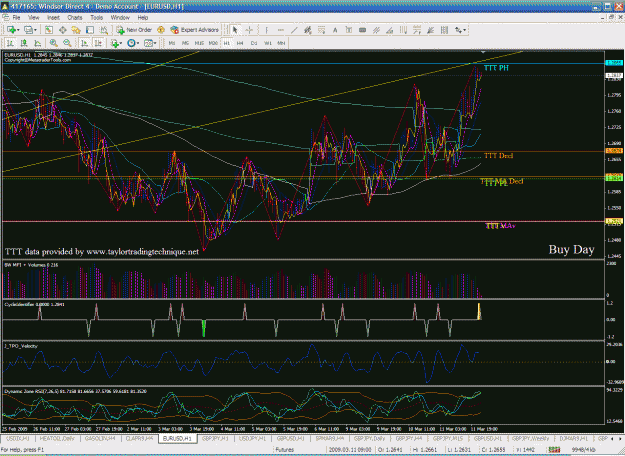Screen dimensions: 625x456
Task: Select the horizontal line drawing tool
Action: tap(281, 30)
